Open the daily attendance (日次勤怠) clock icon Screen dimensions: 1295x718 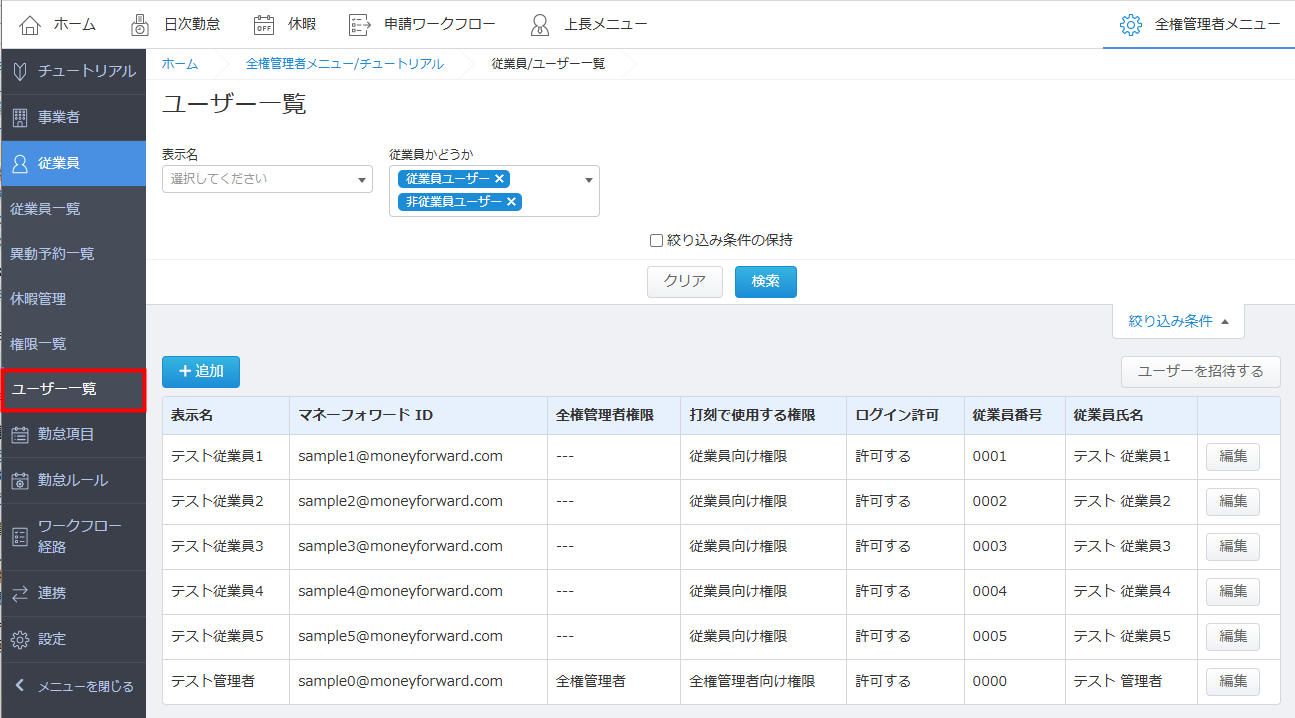click(x=141, y=24)
